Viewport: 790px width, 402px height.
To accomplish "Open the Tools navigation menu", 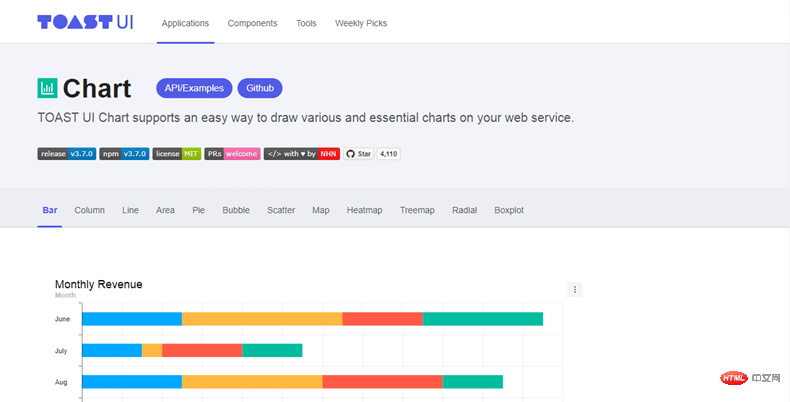I will pos(306,23).
